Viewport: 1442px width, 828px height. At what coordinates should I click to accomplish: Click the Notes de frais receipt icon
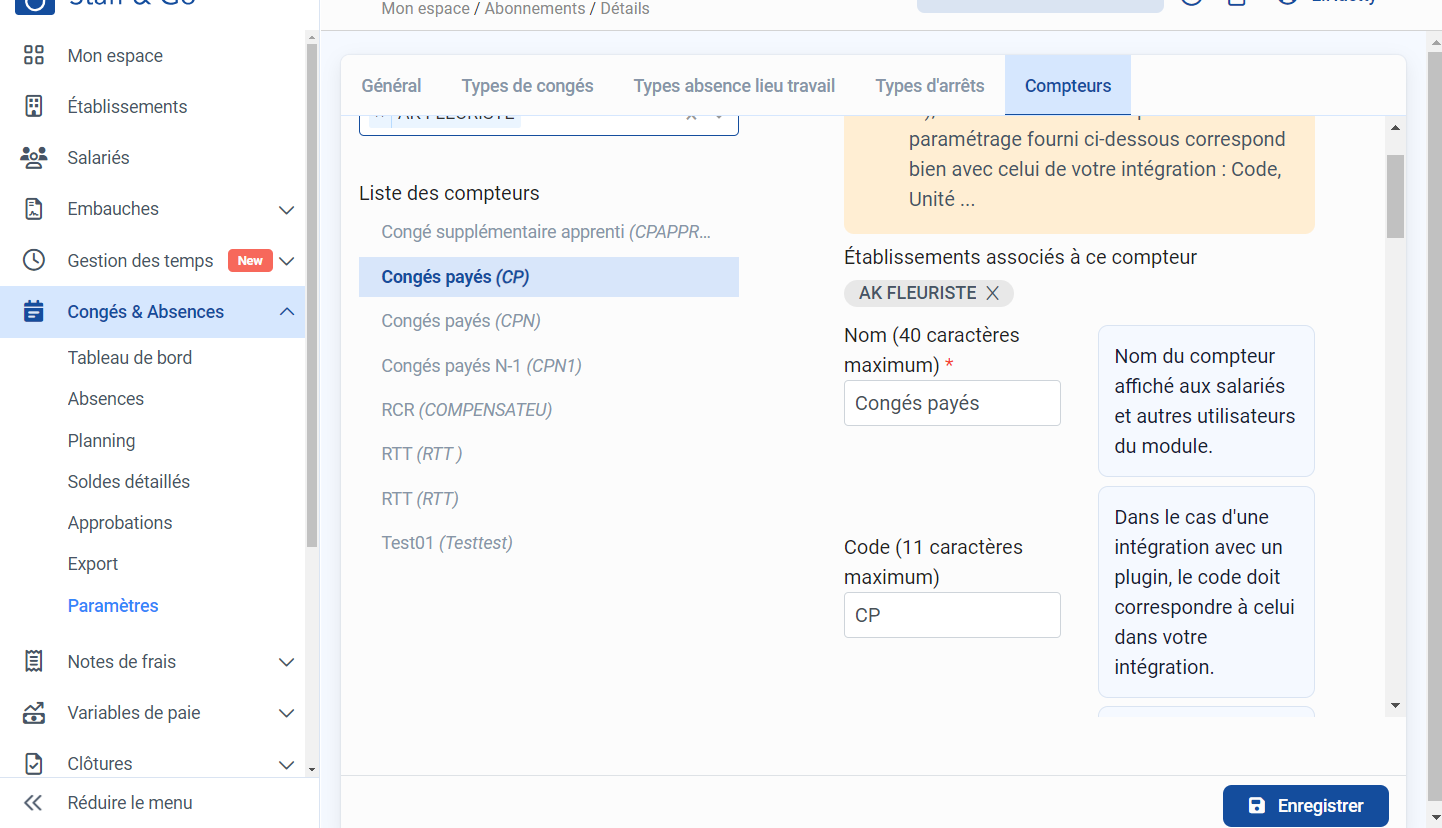[34, 661]
